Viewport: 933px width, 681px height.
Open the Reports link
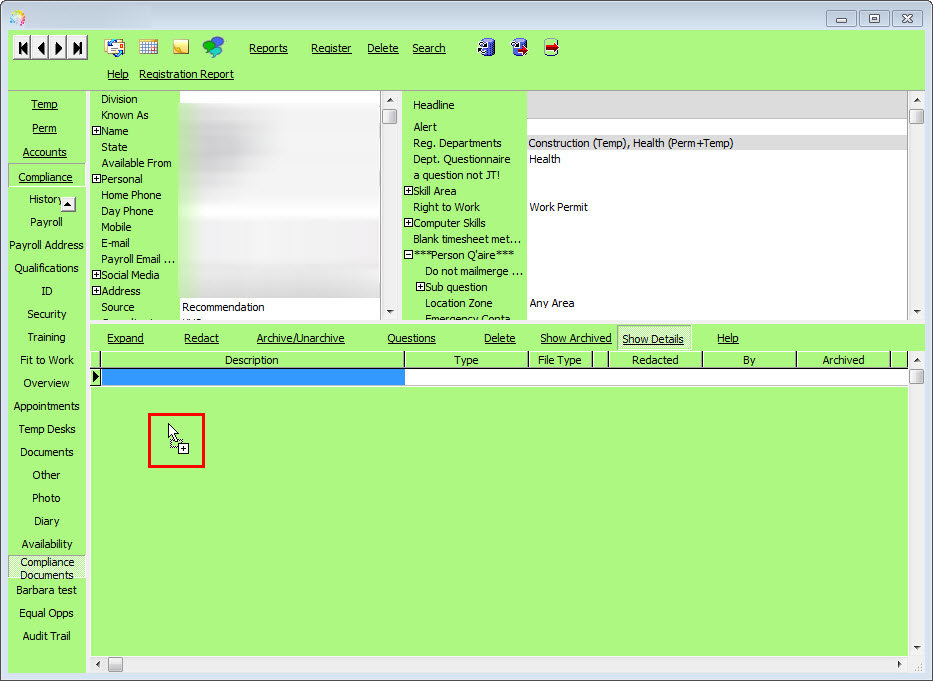[x=268, y=48]
